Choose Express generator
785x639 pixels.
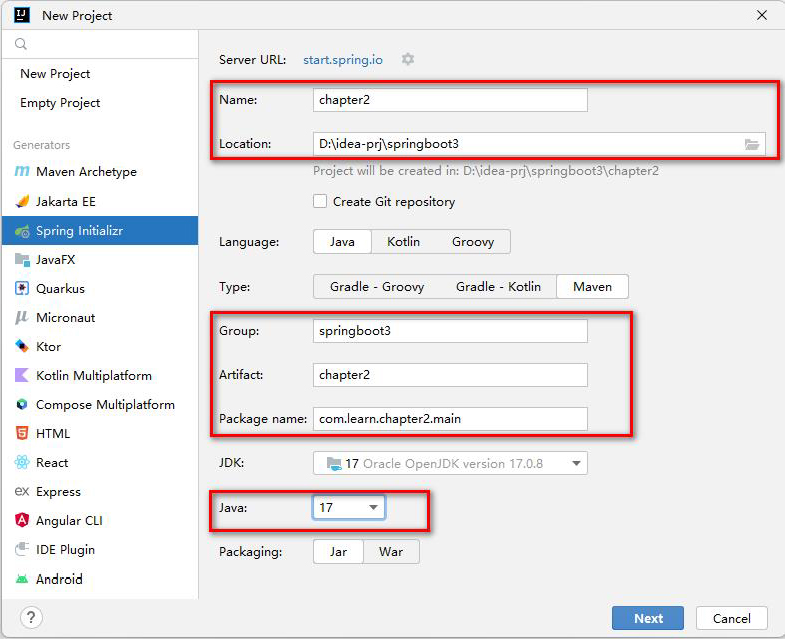coord(100,491)
